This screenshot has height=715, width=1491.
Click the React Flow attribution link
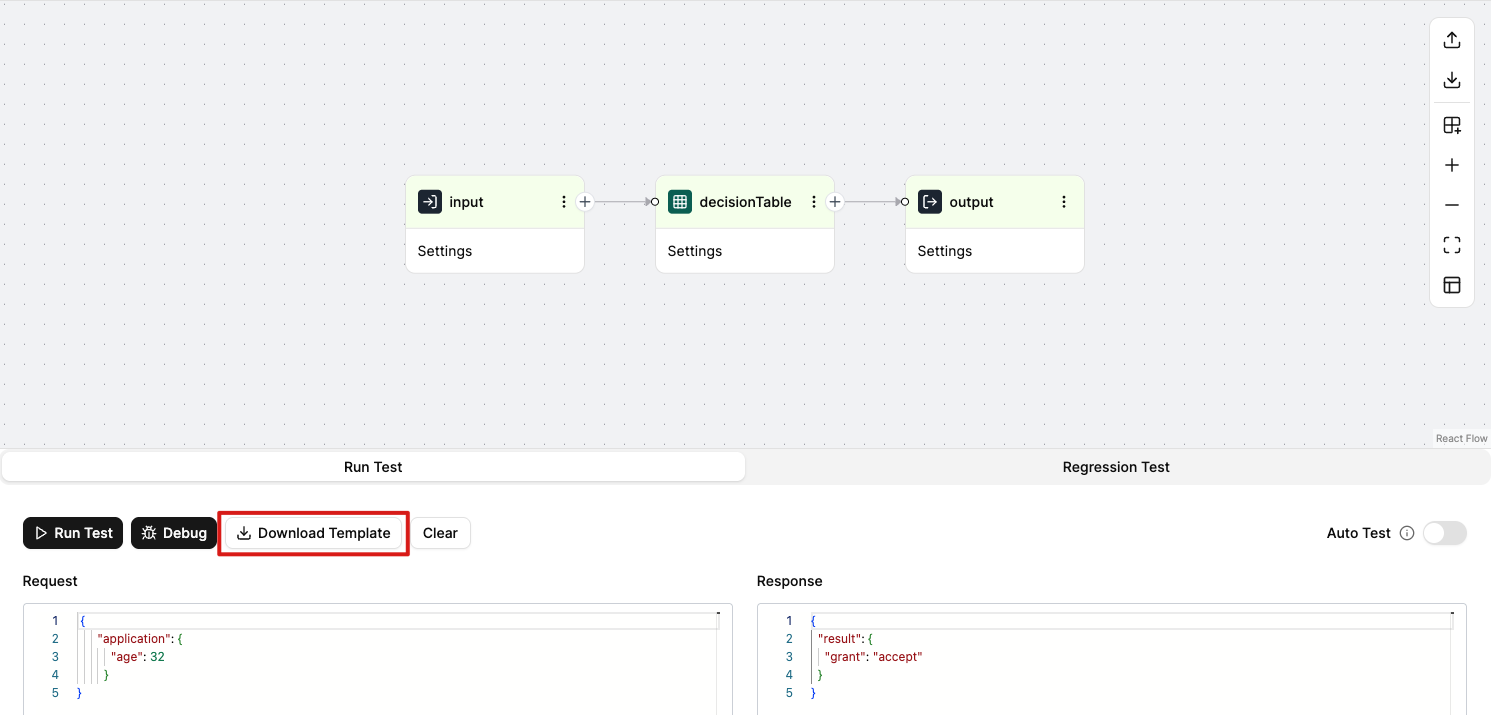tap(1462, 439)
